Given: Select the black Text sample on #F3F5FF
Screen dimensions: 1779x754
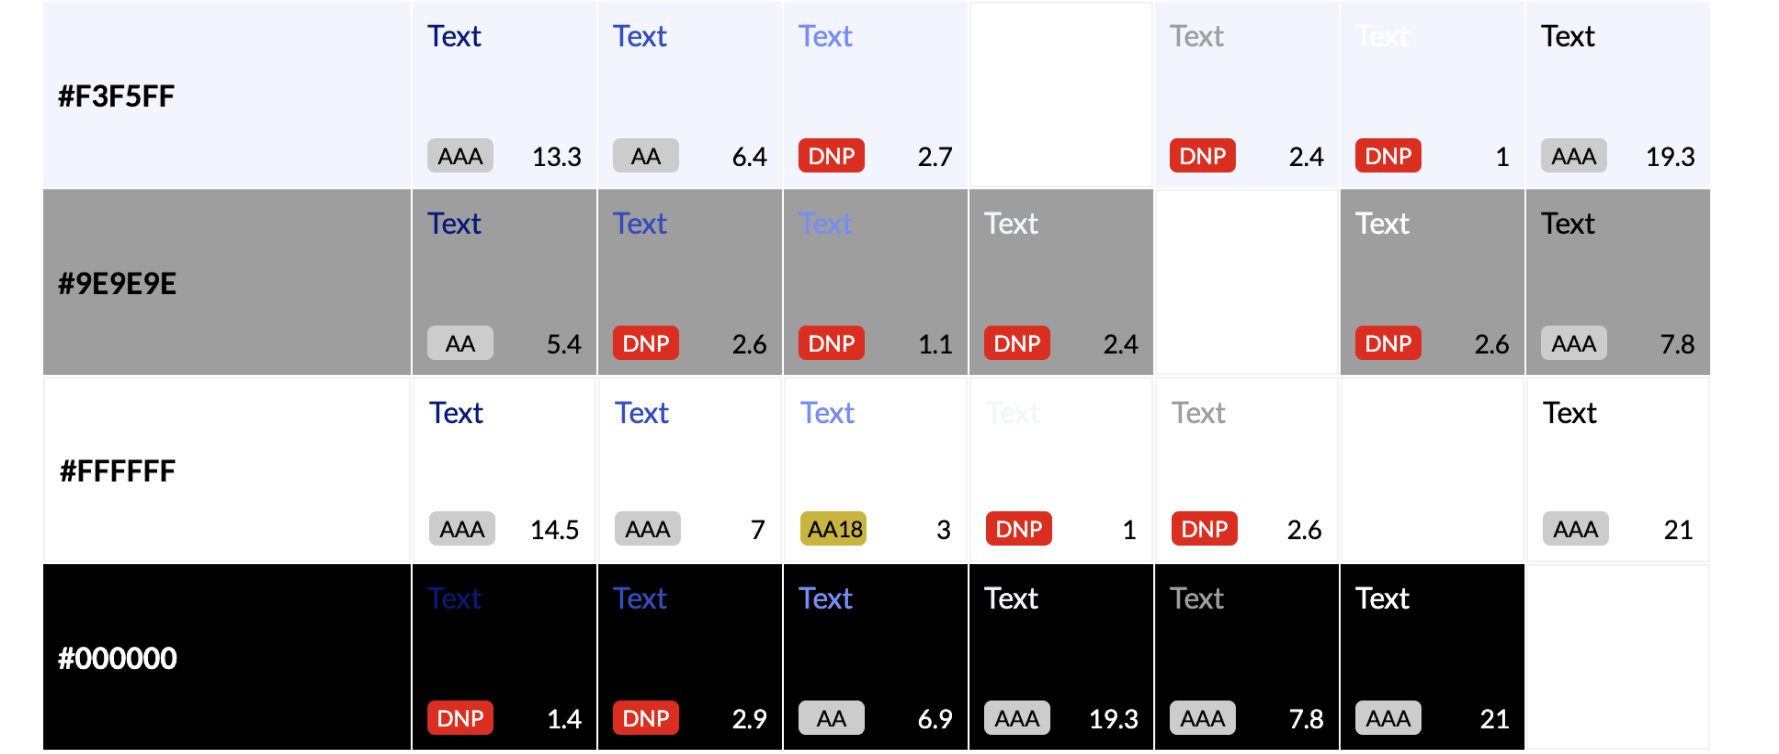Looking at the screenshot, I should [1567, 37].
